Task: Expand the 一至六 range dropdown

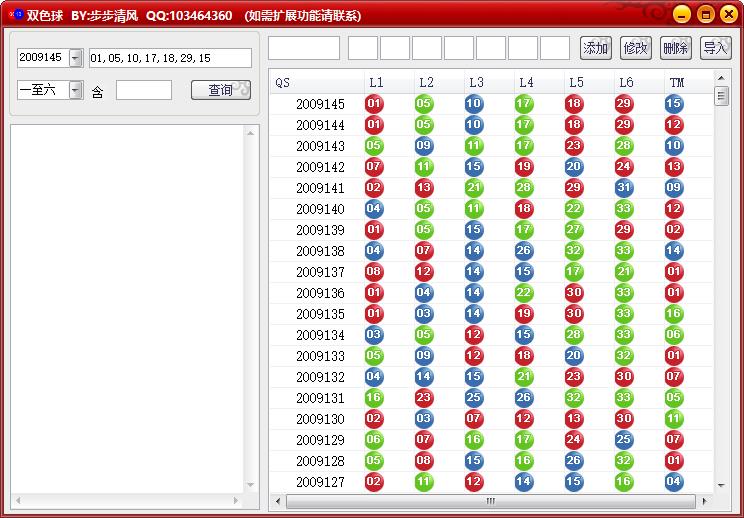Action: point(75,90)
